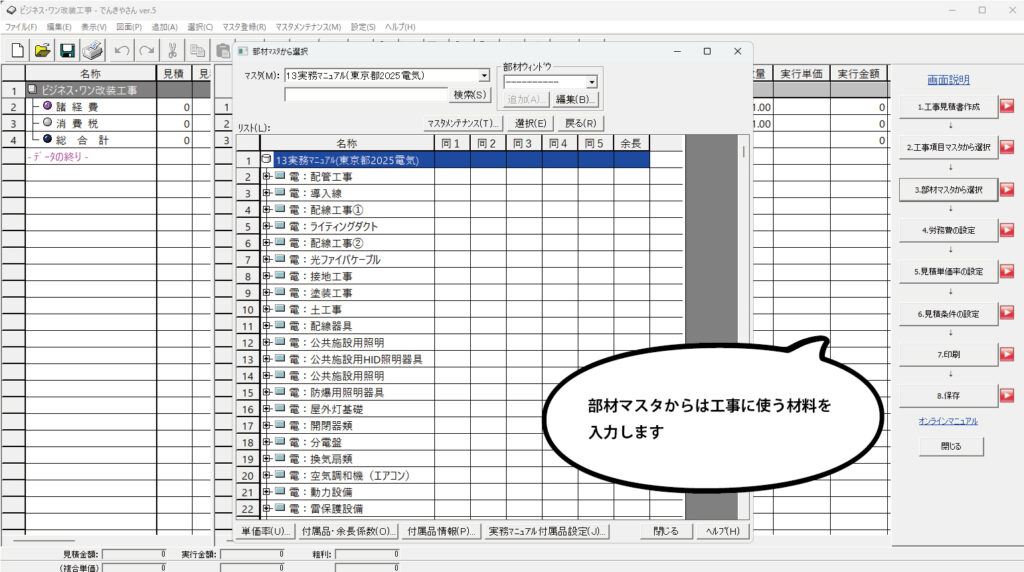Open the 画面説明 link
This screenshot has height=572, width=1024.
pos(948,80)
